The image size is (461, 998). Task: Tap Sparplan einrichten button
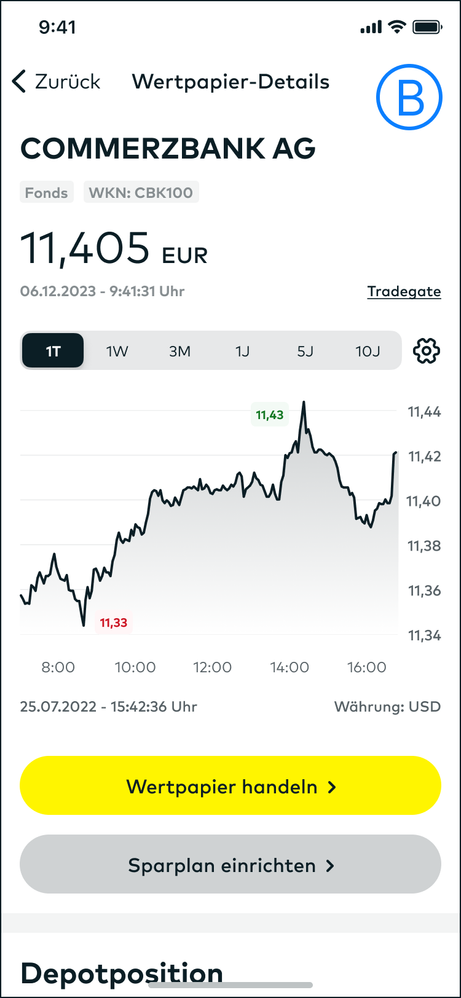point(230,864)
